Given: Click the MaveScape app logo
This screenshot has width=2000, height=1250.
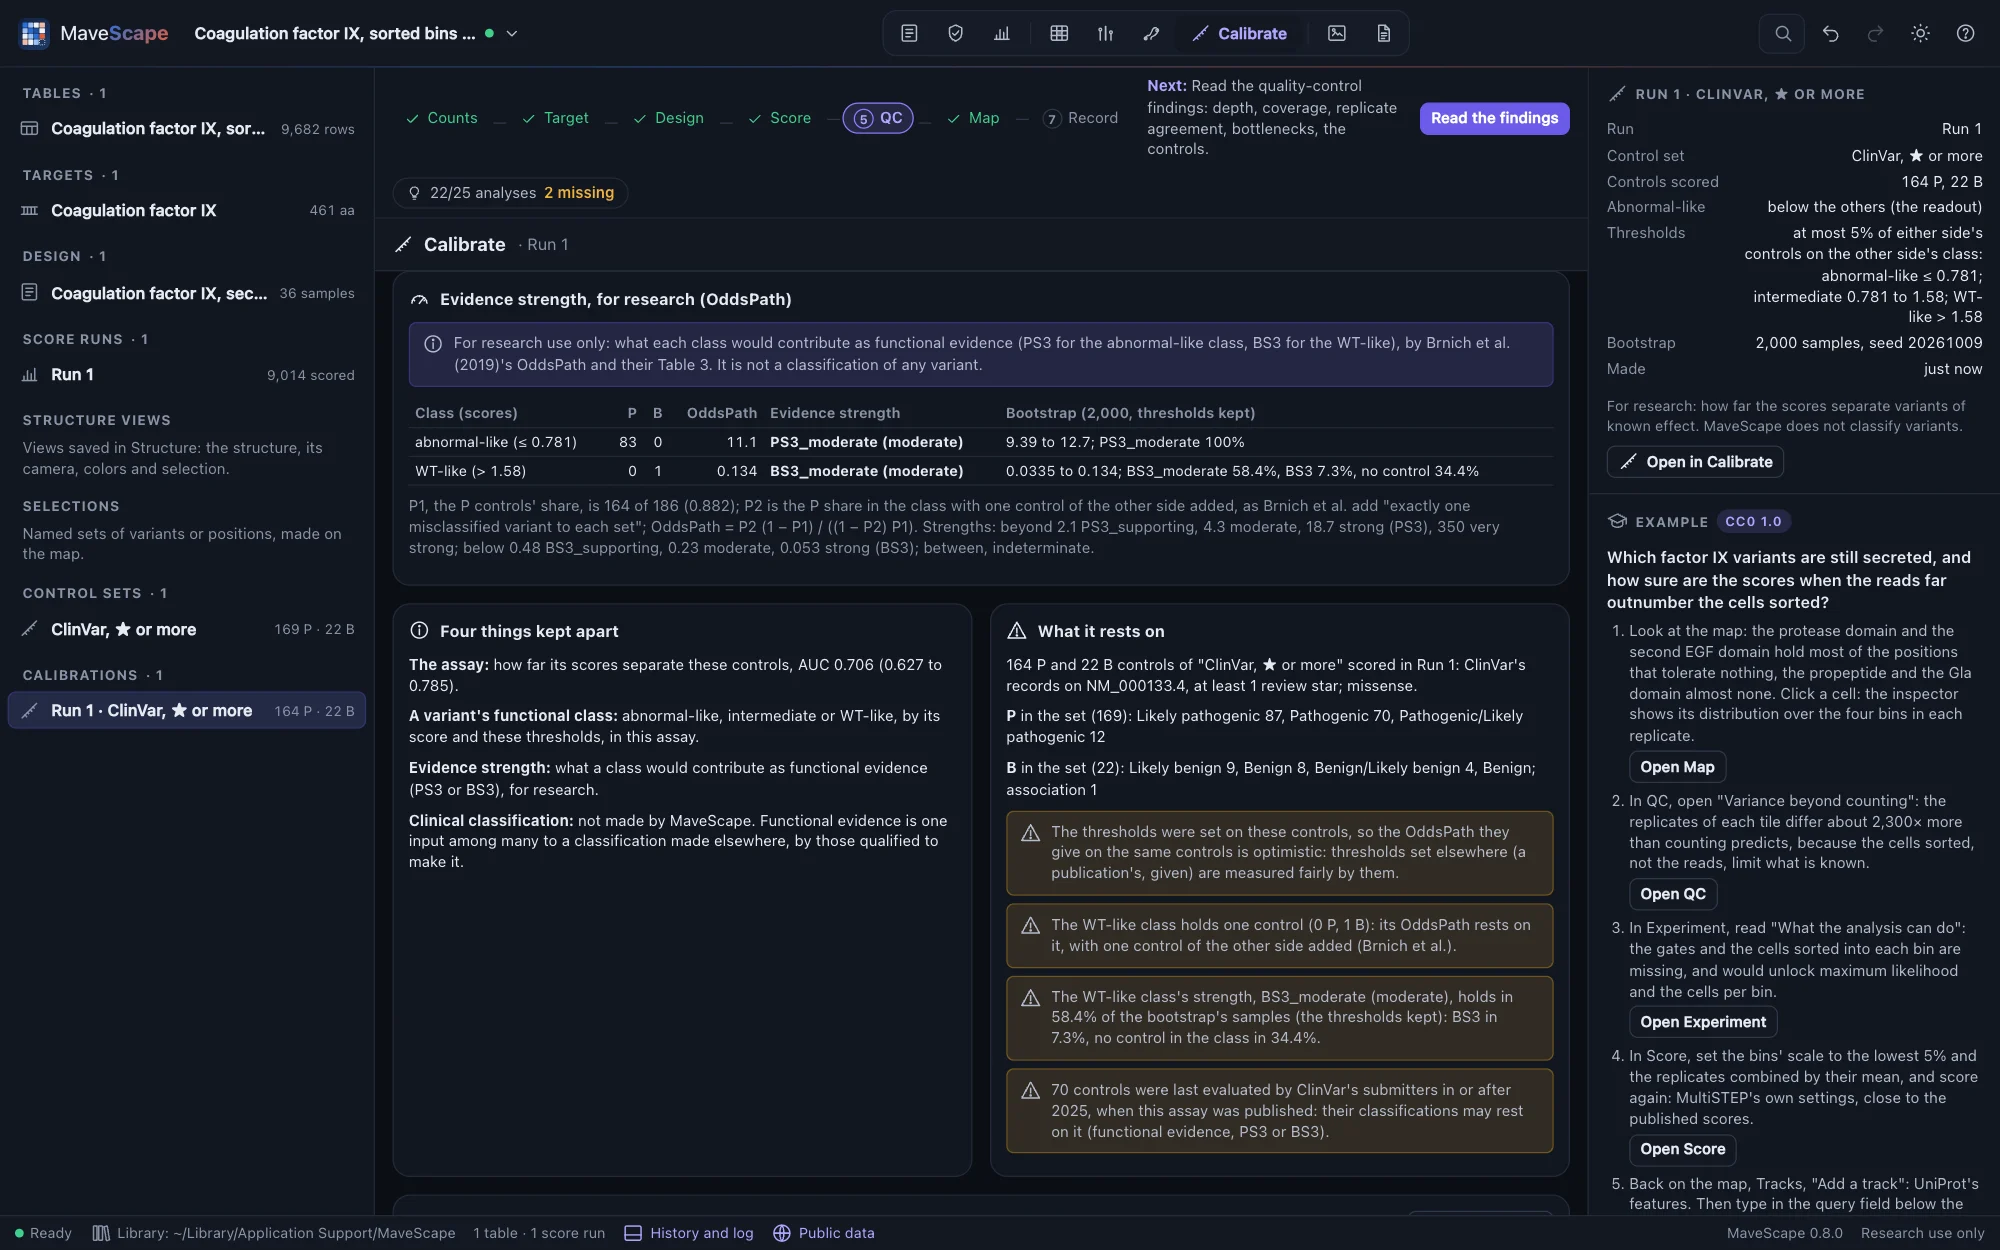Looking at the screenshot, I should [x=34, y=33].
